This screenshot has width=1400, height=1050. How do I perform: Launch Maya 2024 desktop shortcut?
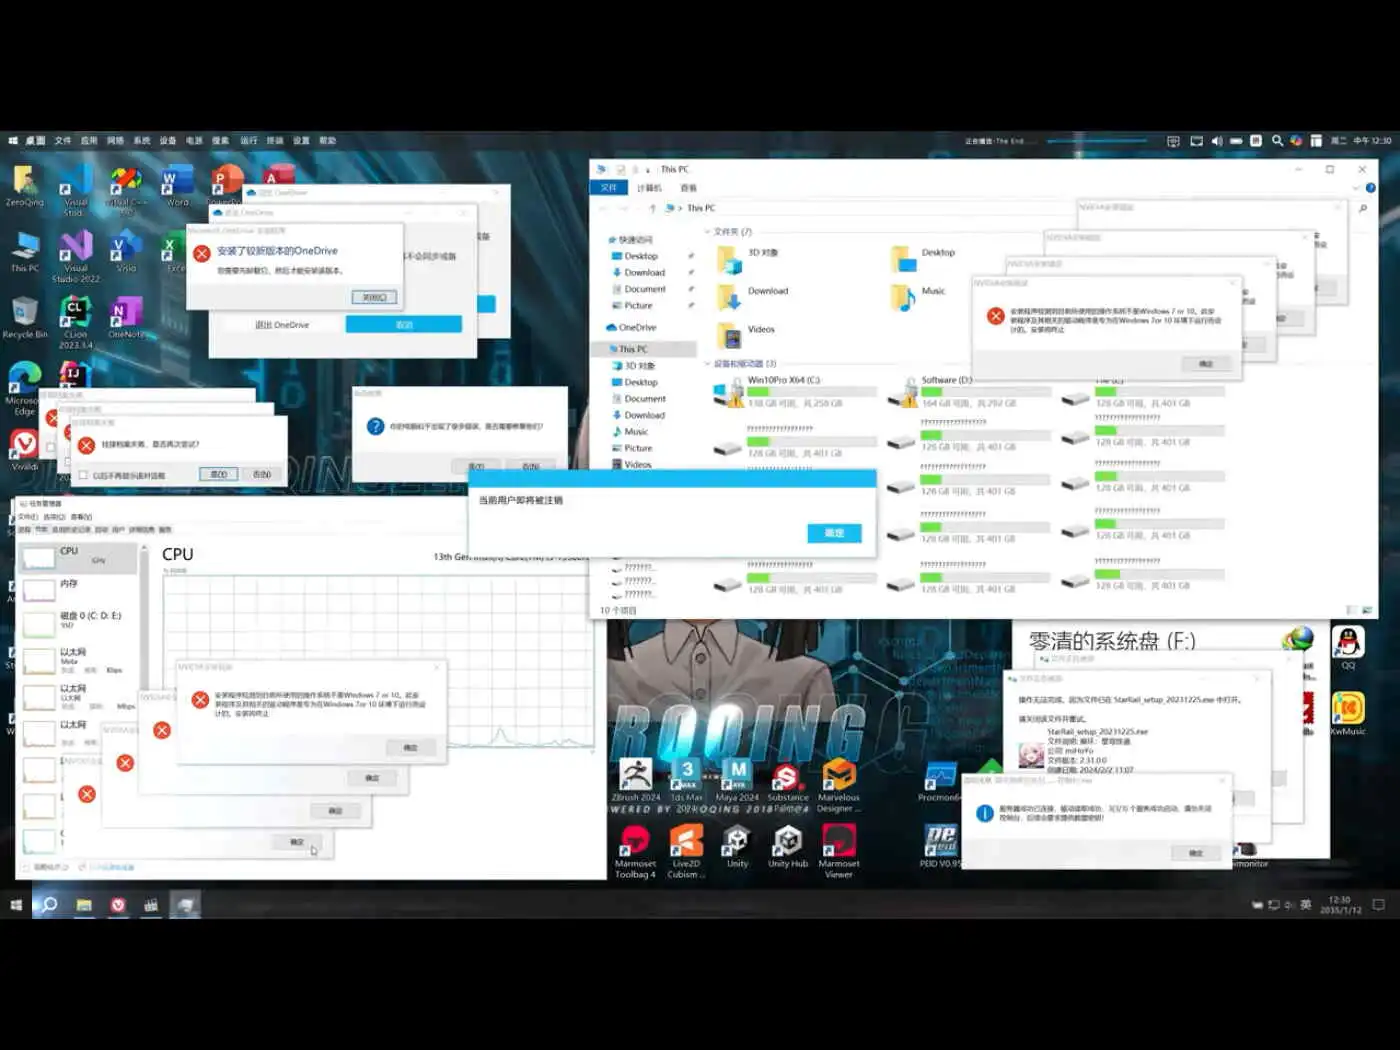point(737,780)
